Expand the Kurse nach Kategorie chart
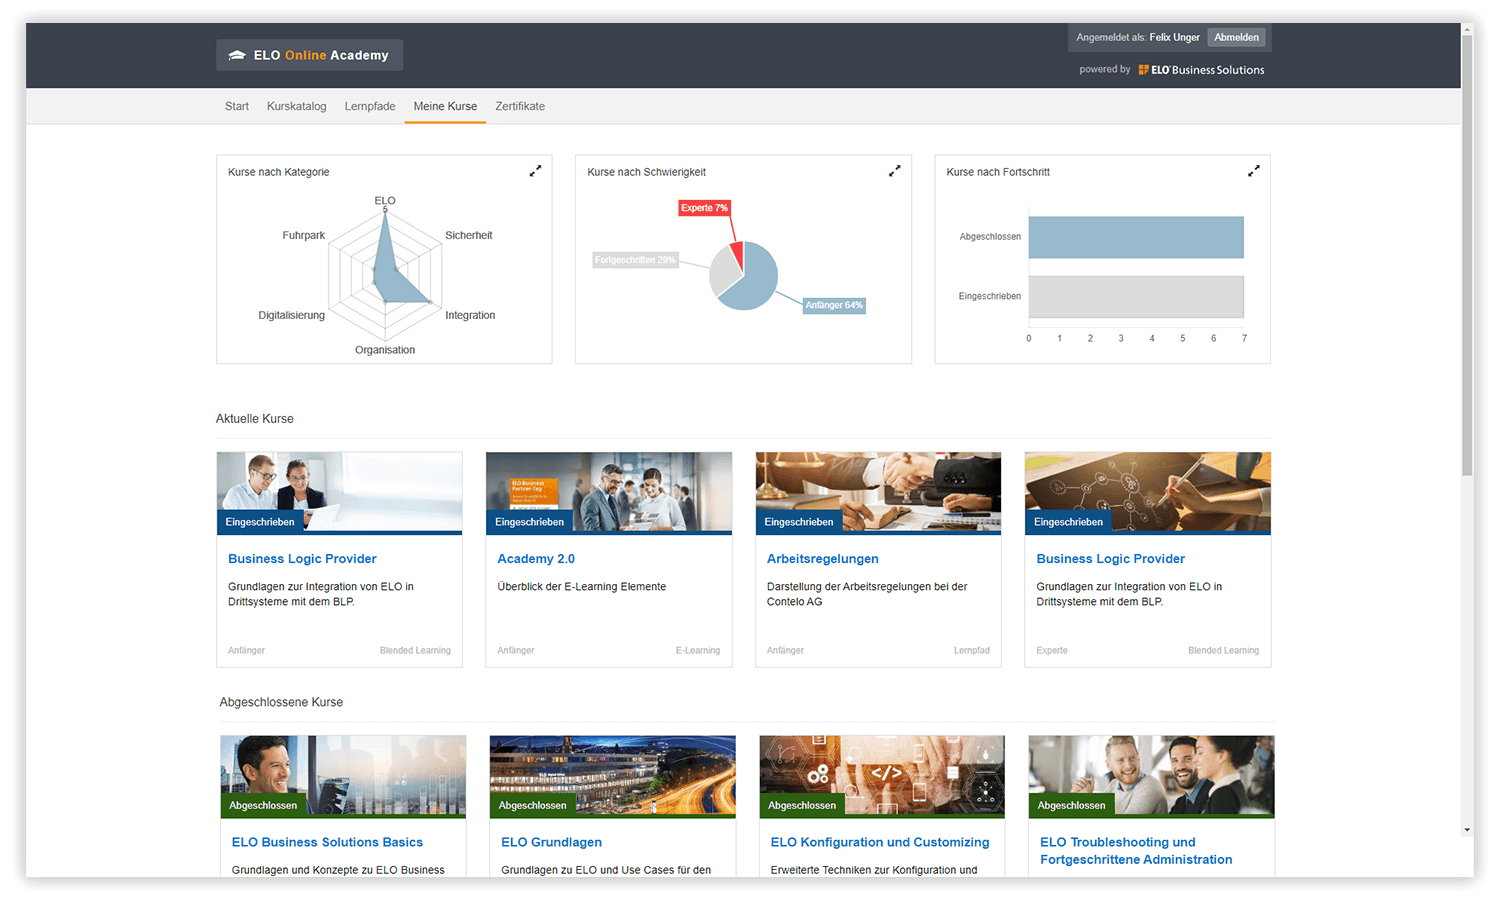The image size is (1500, 900). click(535, 170)
